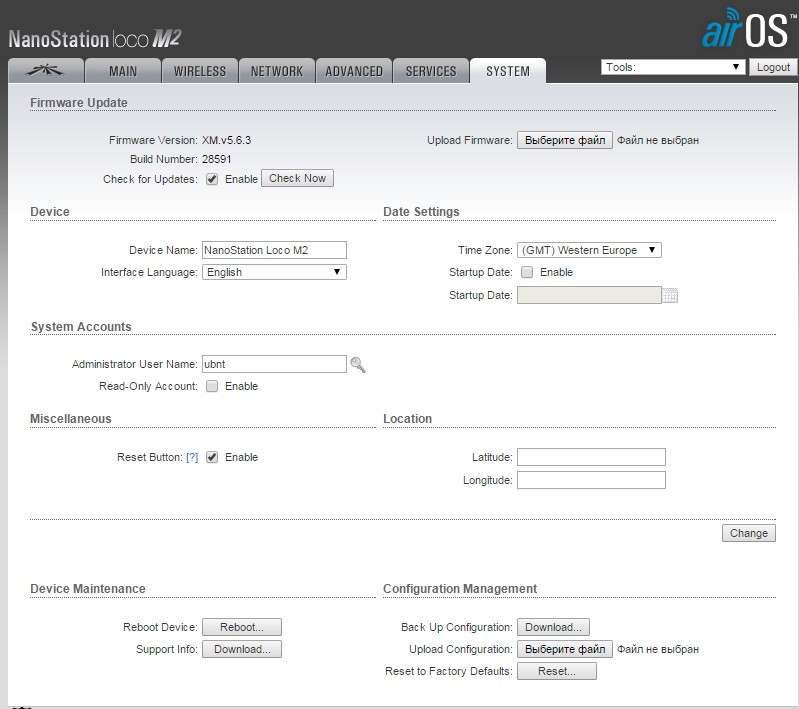Click the Location section heading
Screen dimensions: 799x709
(407, 419)
